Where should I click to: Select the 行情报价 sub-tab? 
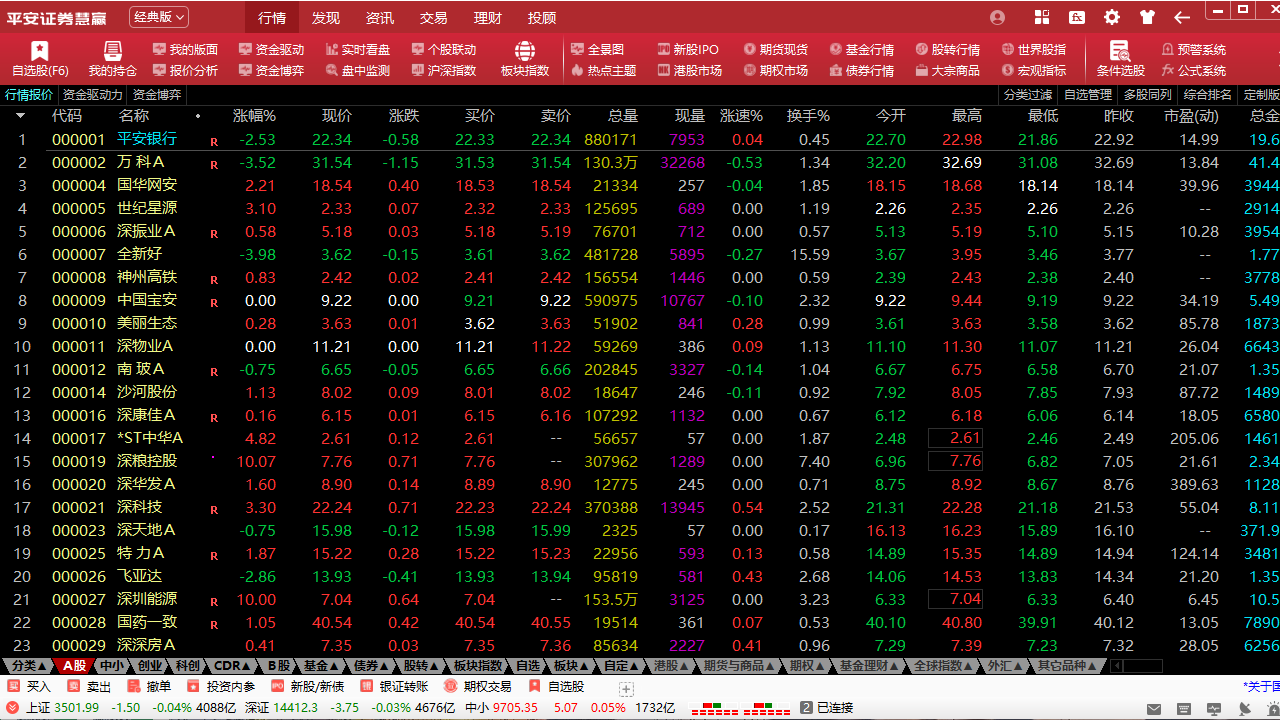click(30, 95)
